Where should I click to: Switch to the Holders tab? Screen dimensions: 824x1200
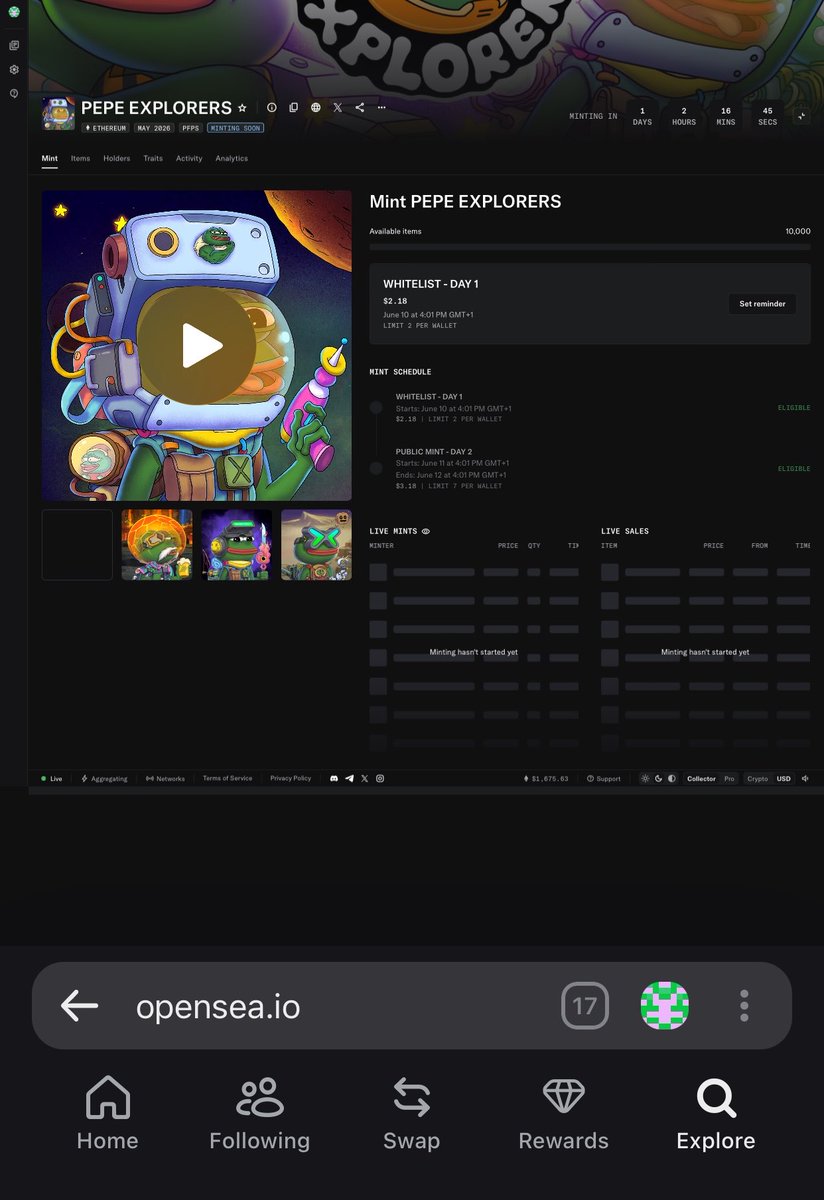tap(116, 158)
